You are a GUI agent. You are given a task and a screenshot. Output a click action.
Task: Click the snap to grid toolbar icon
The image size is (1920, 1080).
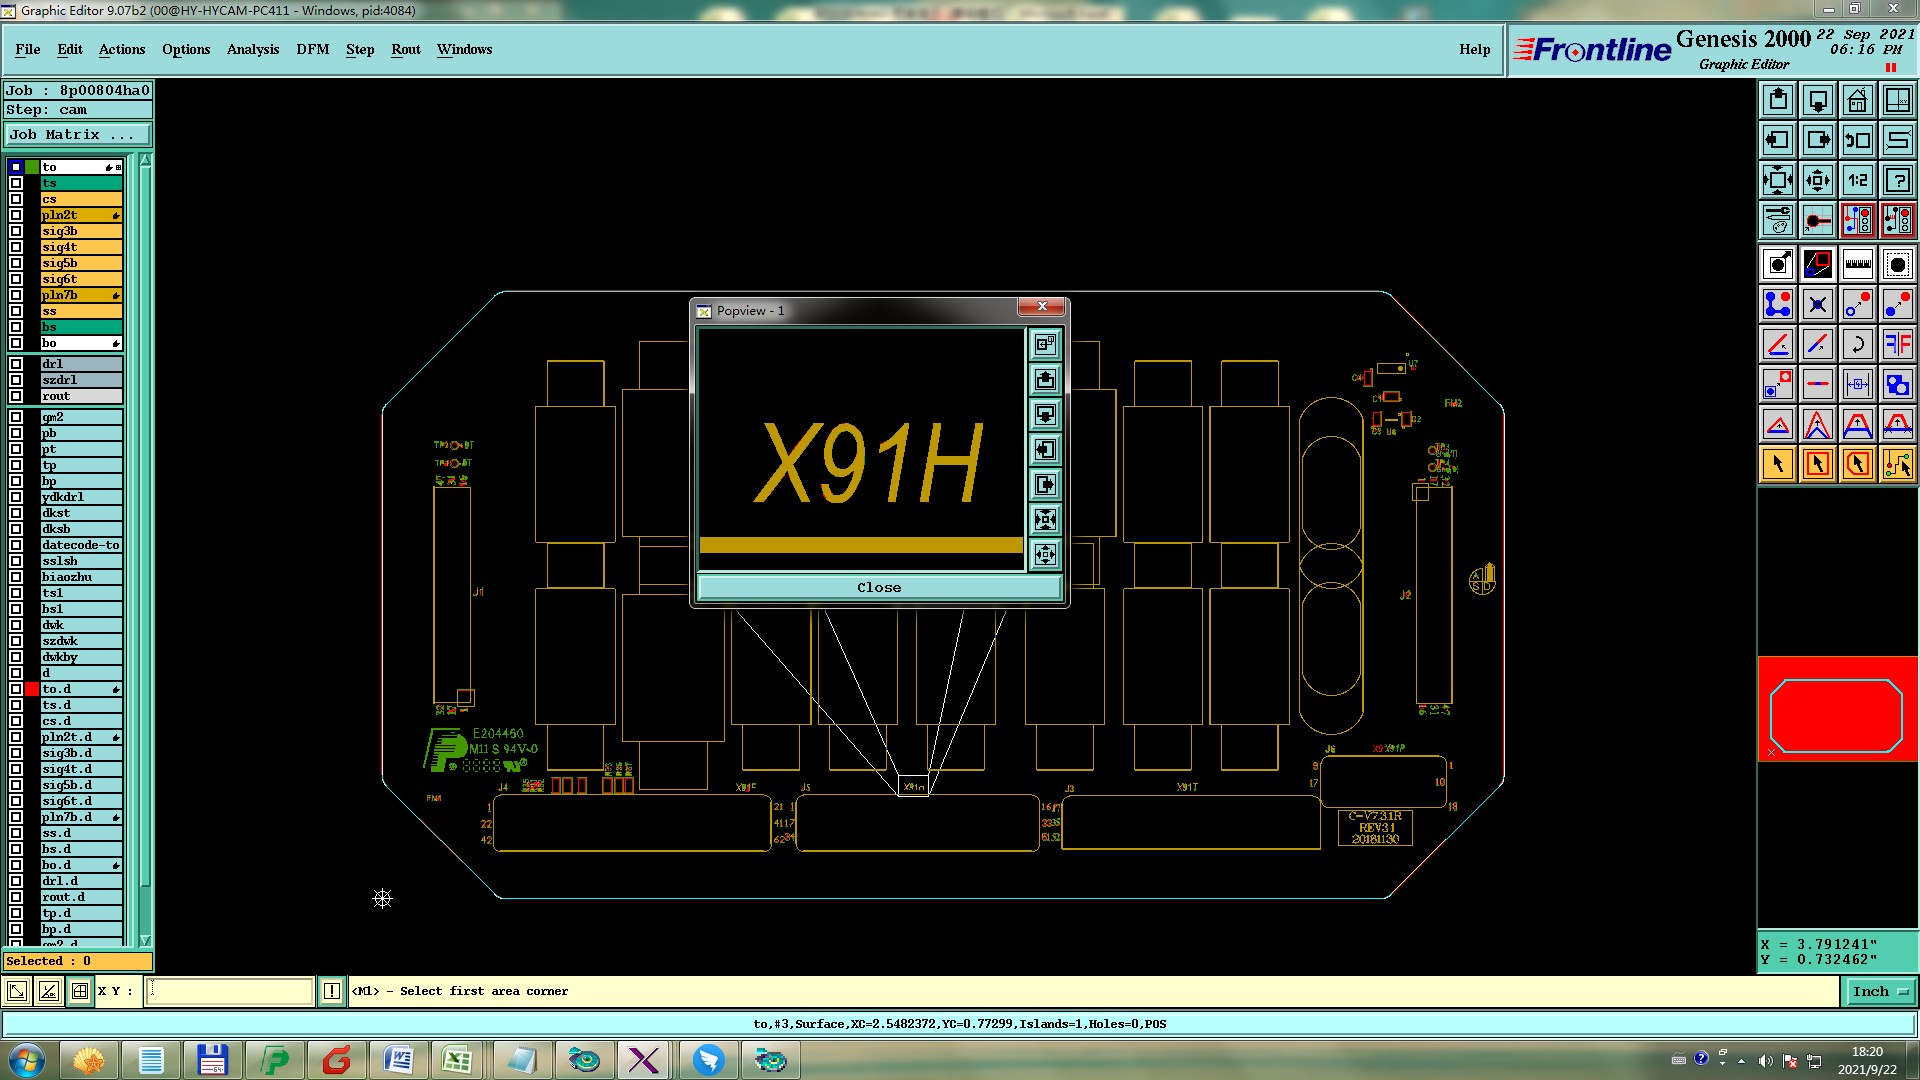click(80, 991)
